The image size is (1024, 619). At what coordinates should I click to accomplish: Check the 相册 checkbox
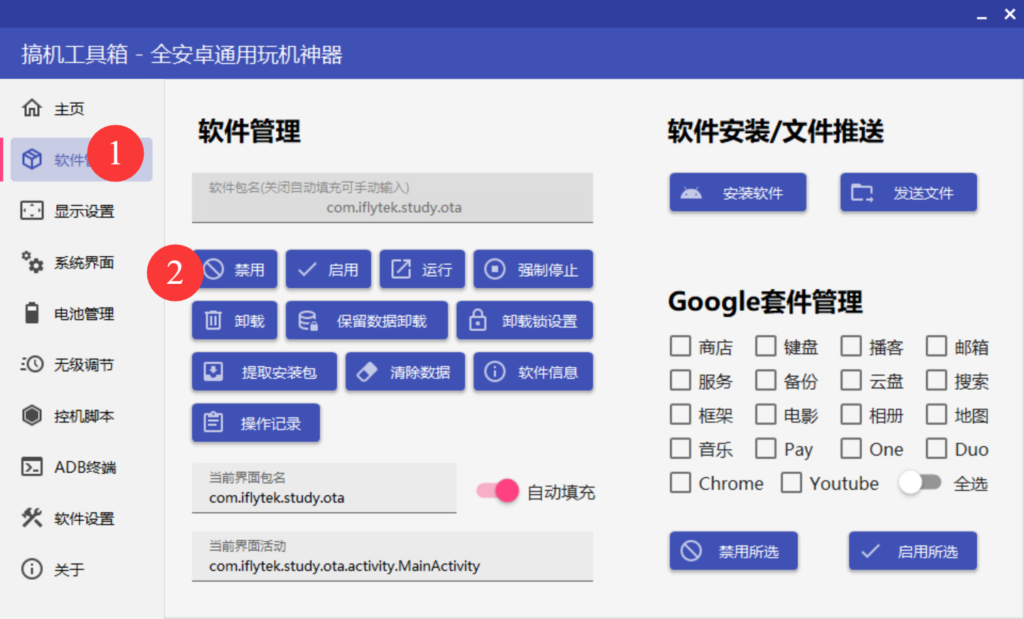click(851, 414)
